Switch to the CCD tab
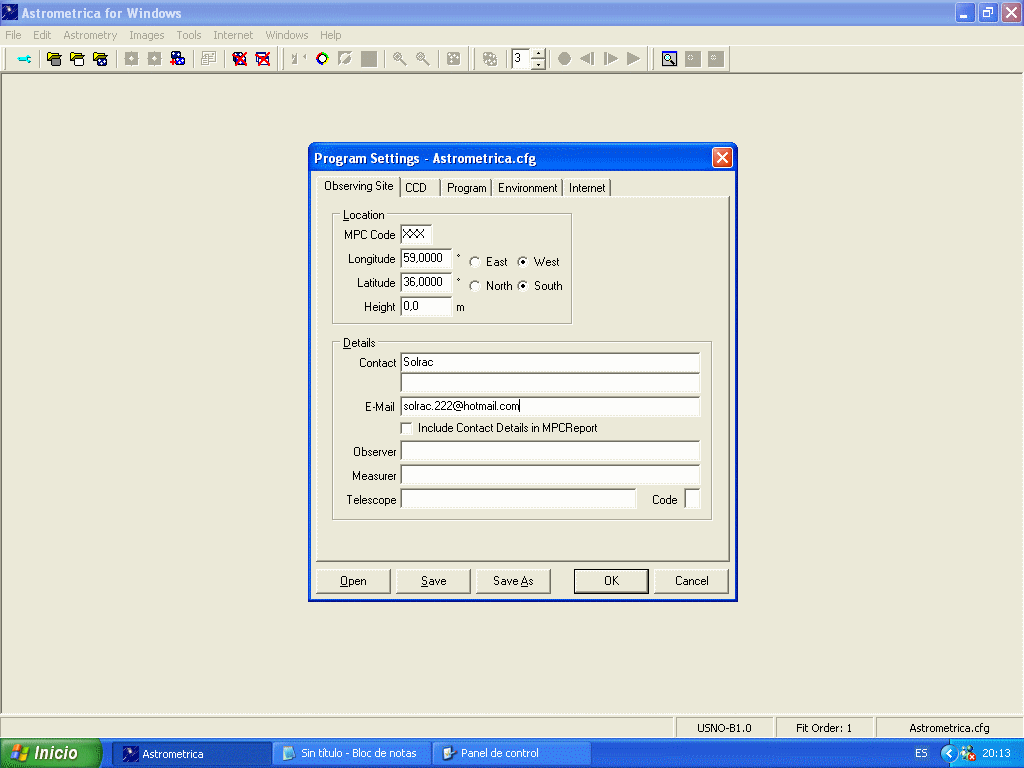 (419, 188)
